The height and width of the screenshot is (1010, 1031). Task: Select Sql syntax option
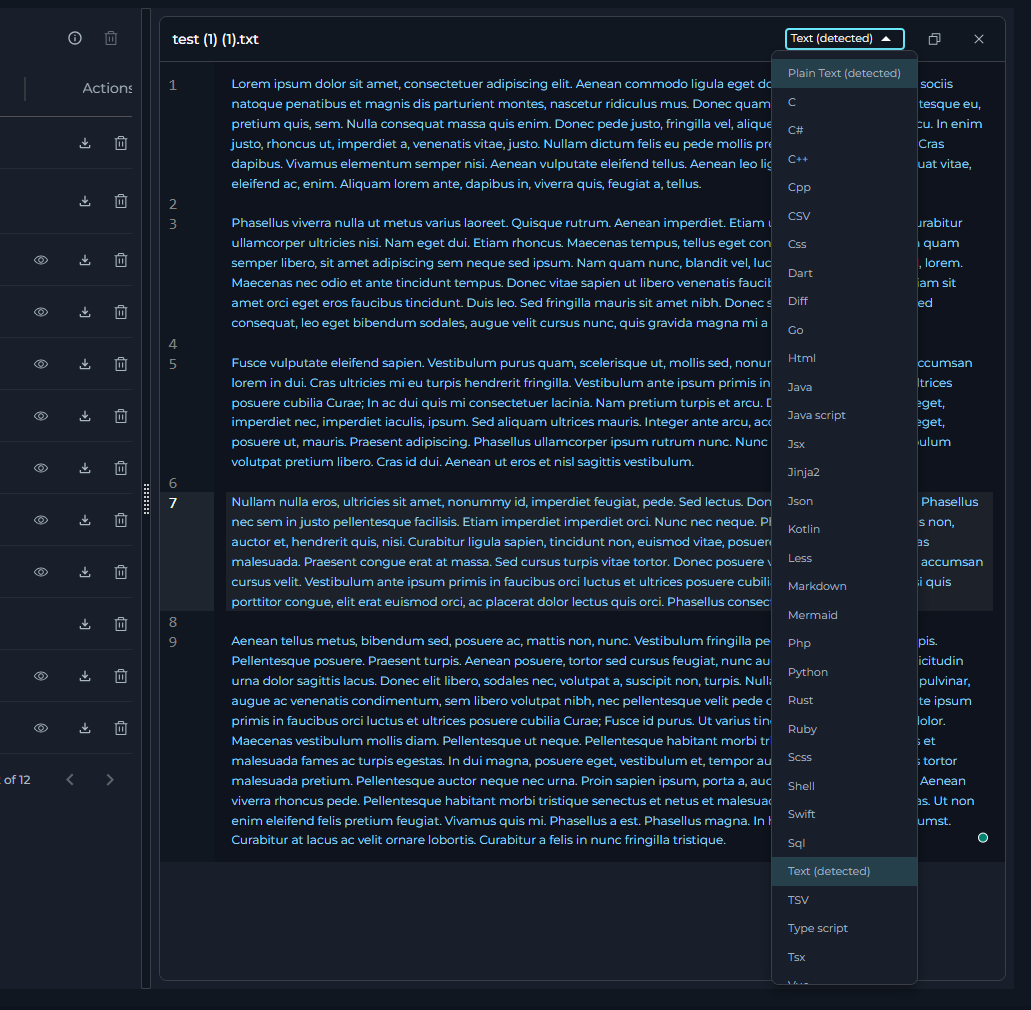[x=844, y=843]
